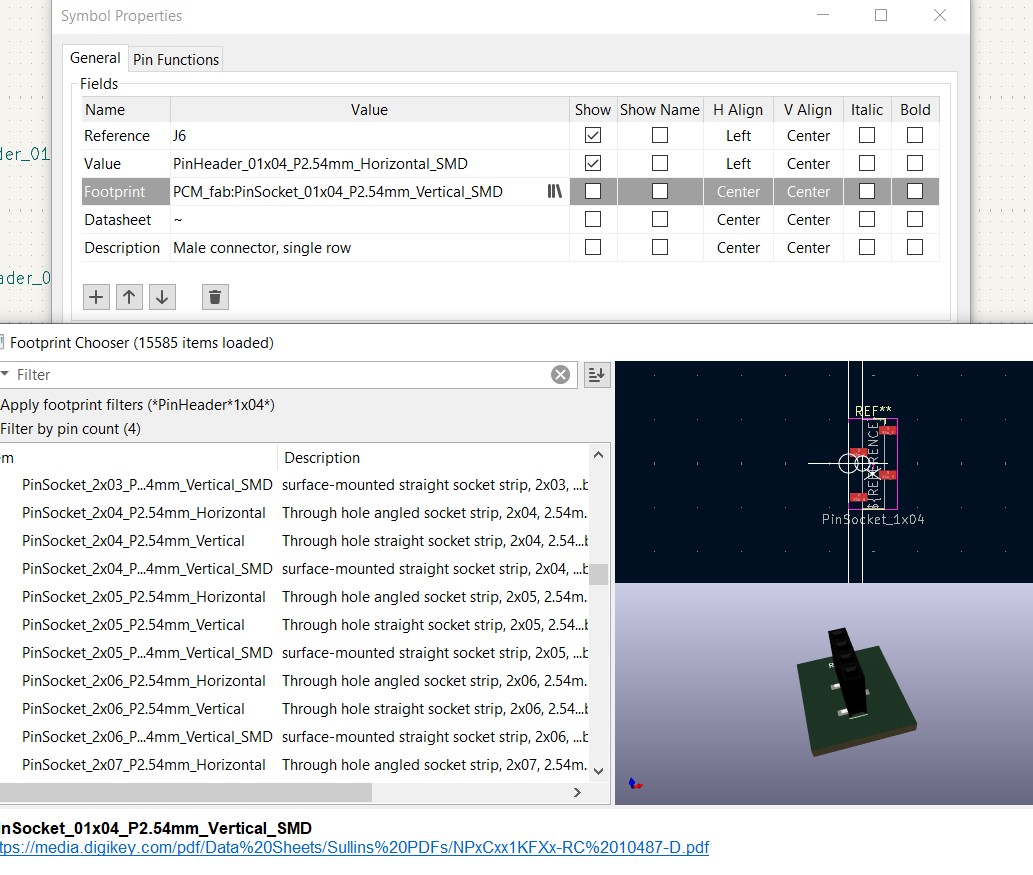Toggle Show checkbox for Value field
This screenshot has width=1033, height=875.
(593, 163)
